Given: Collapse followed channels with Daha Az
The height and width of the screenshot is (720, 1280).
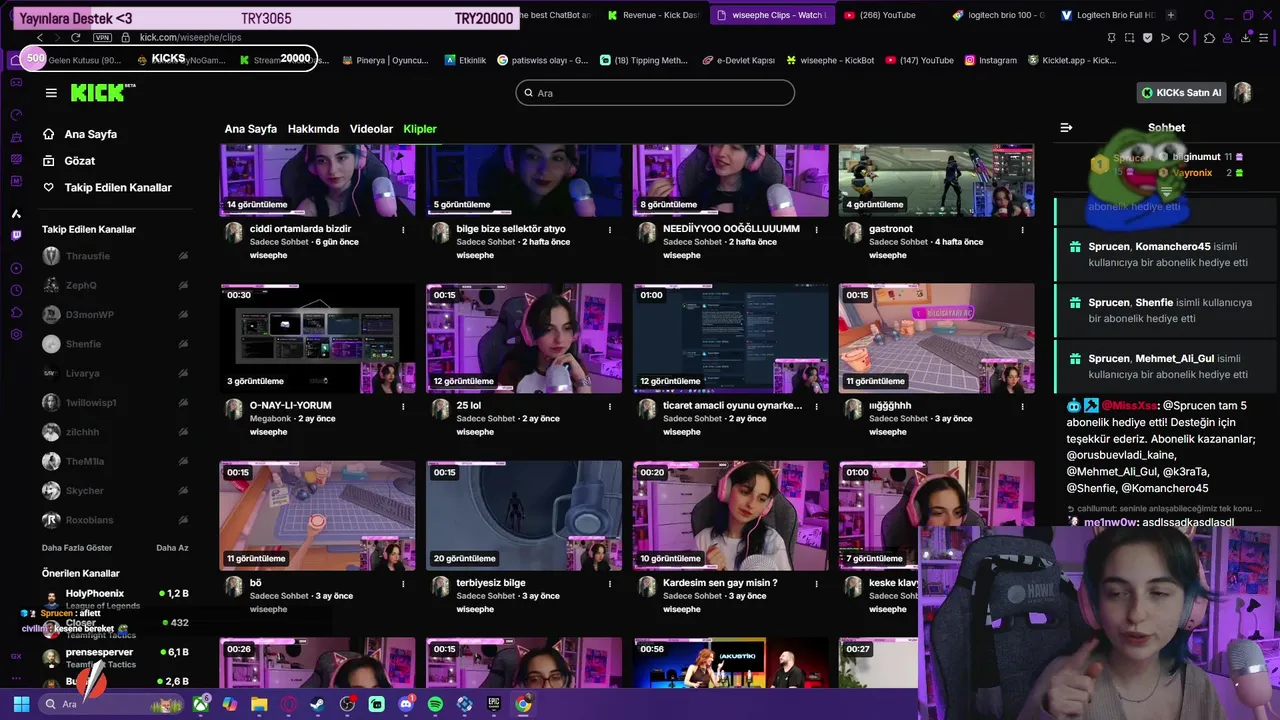Looking at the screenshot, I should [172, 548].
